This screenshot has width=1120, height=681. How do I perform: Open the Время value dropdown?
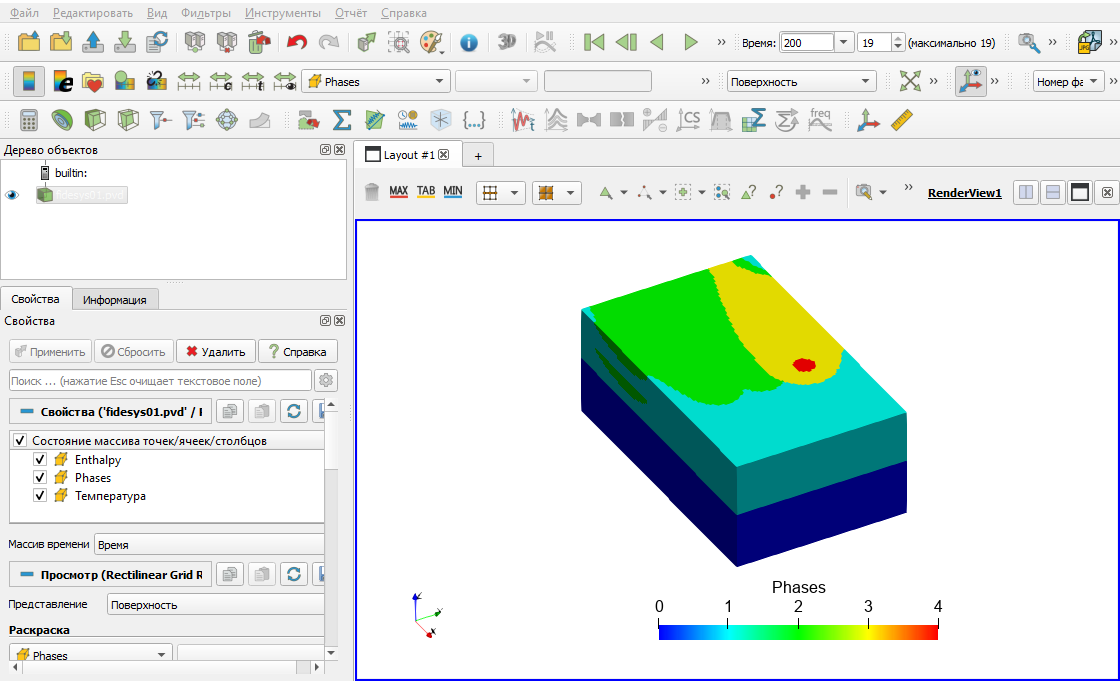(x=843, y=42)
